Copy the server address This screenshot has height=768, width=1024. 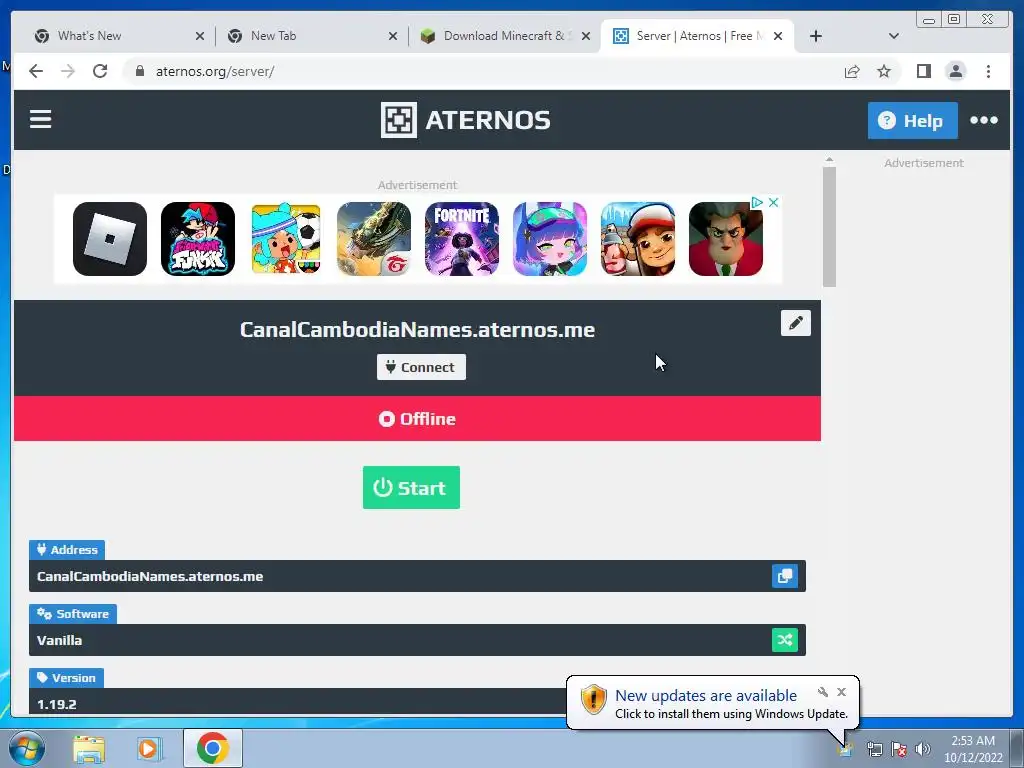click(x=785, y=576)
